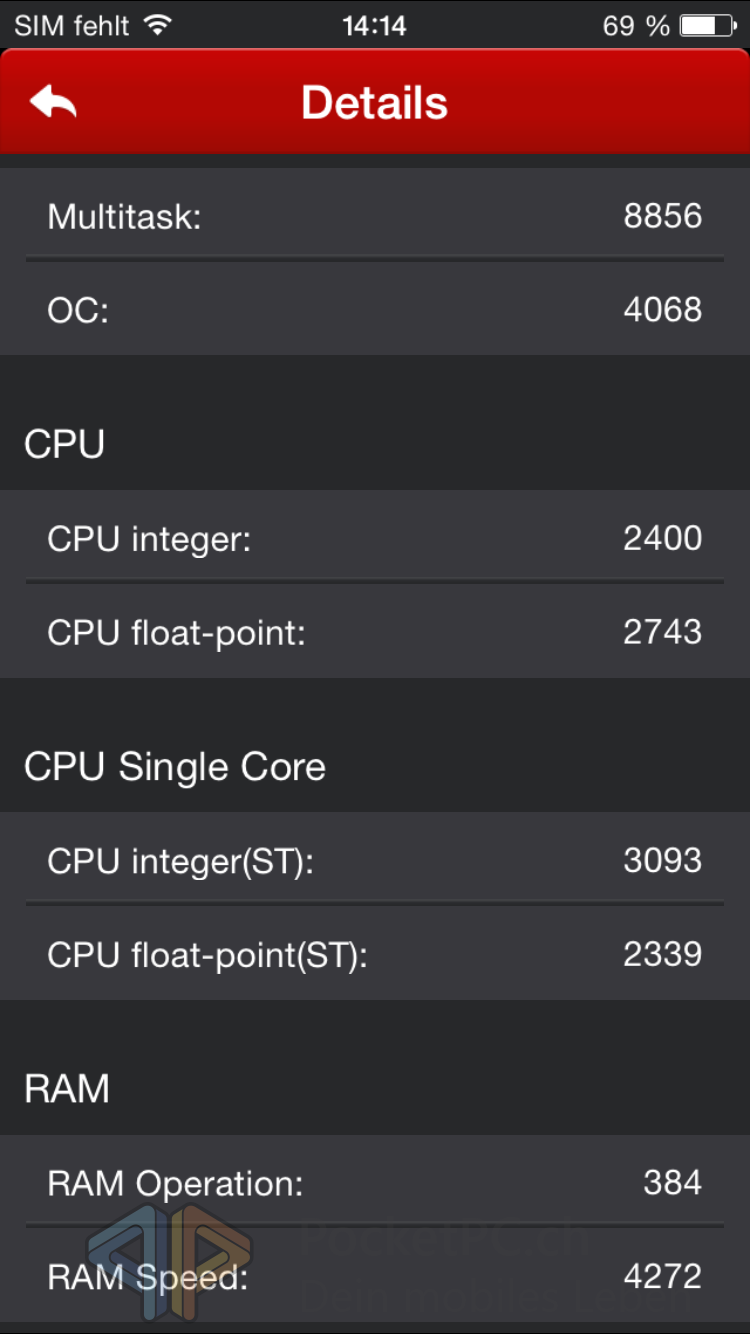Tap the Multitask value 8856
The height and width of the screenshot is (1334, 750).
click(x=662, y=215)
